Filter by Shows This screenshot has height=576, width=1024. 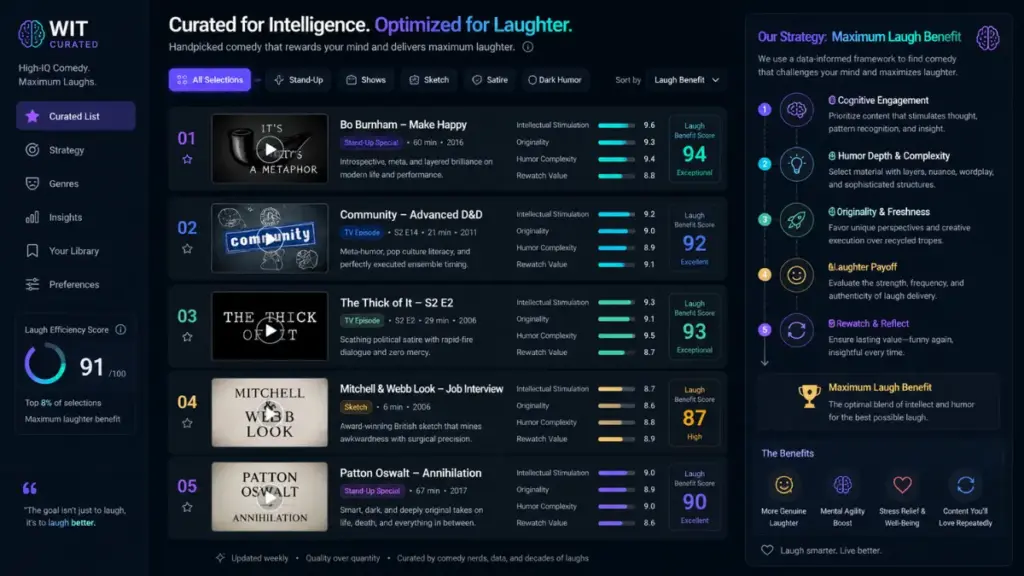(x=366, y=80)
